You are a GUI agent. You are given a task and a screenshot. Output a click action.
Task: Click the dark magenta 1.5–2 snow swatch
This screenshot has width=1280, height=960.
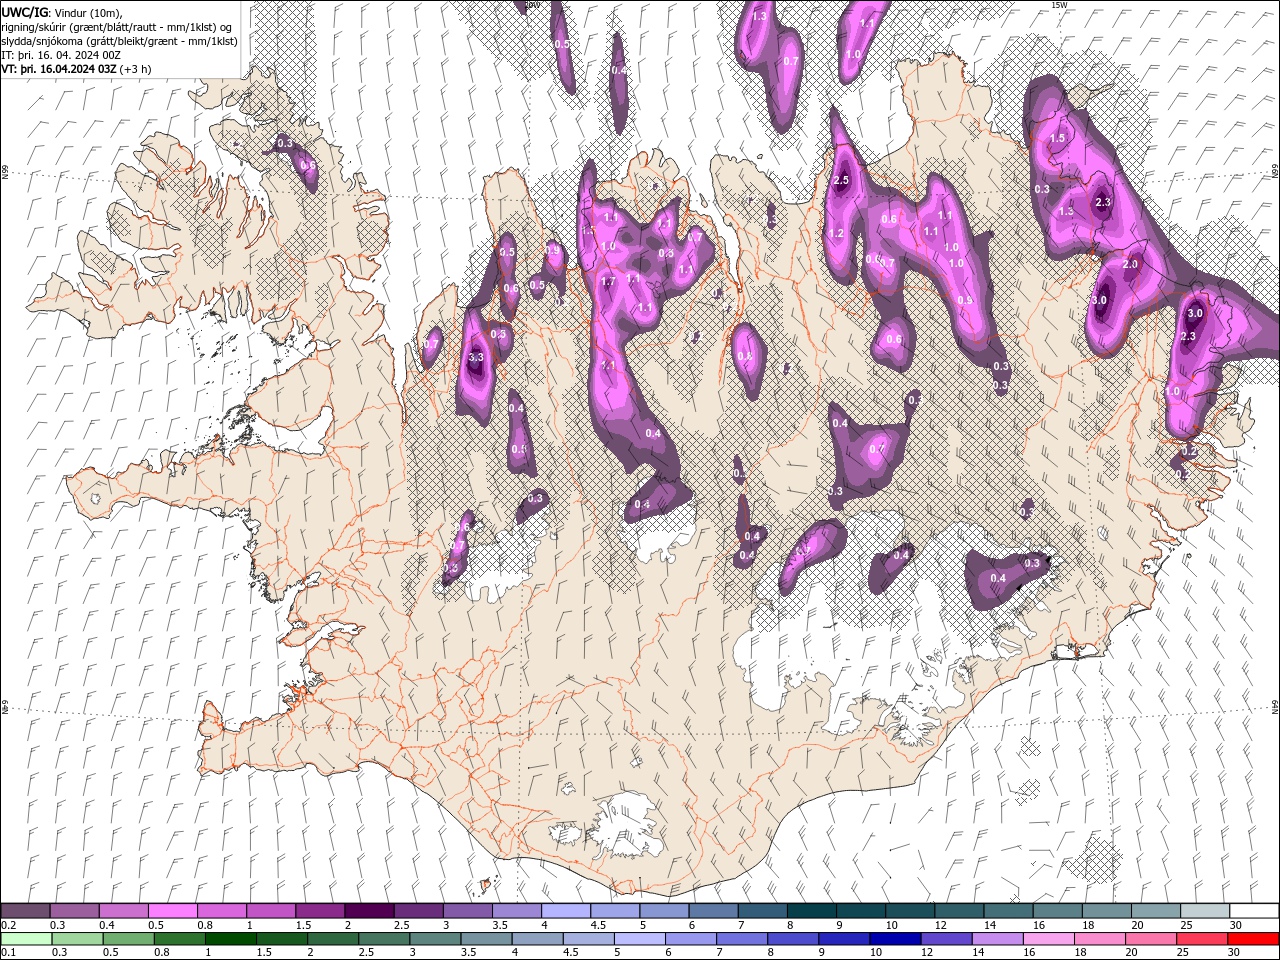point(320,911)
